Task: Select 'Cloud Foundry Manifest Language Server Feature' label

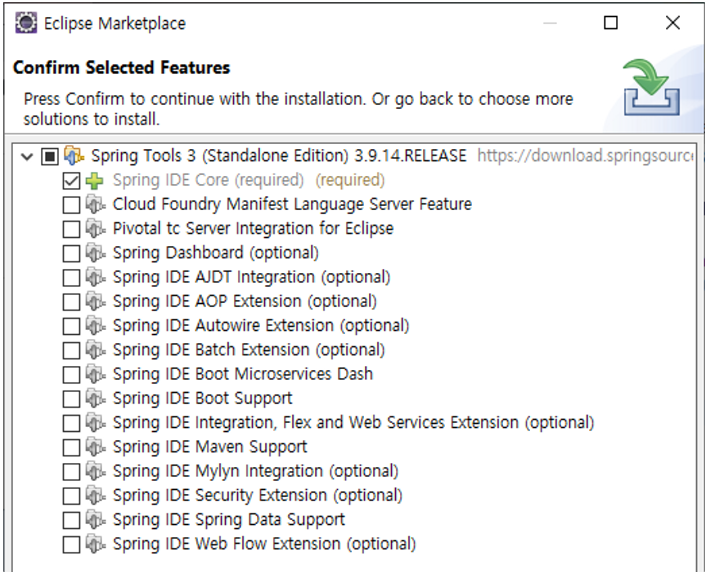Action: point(292,204)
